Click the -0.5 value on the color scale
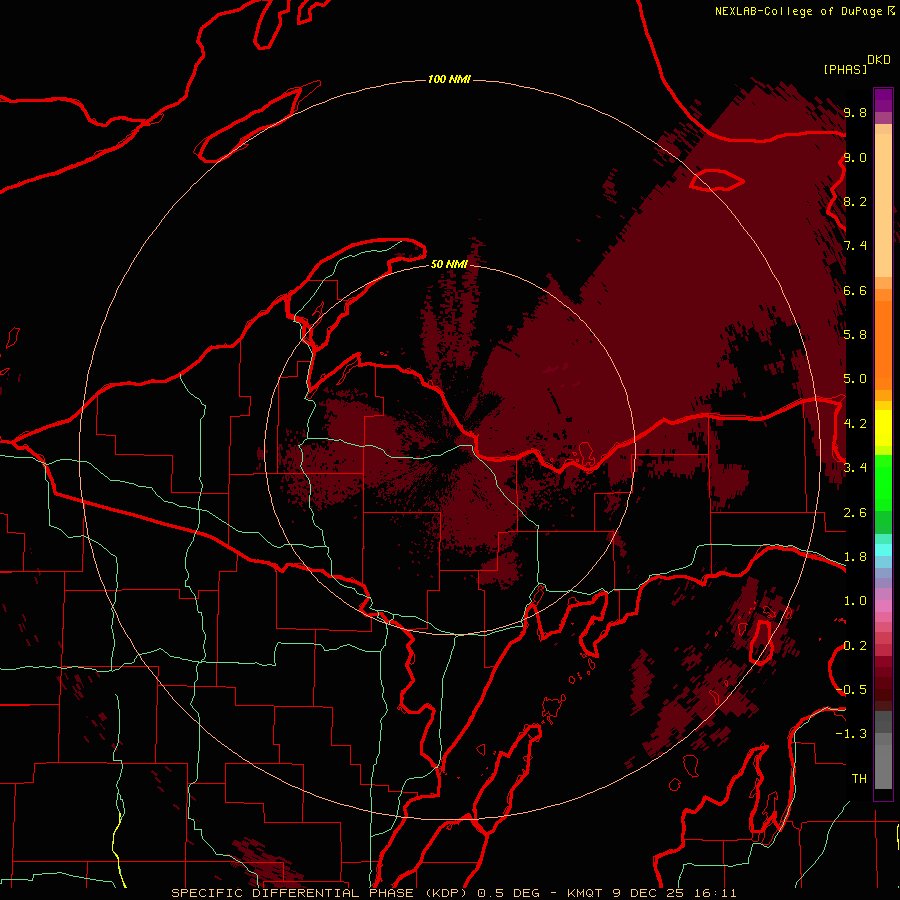900x900 pixels. tap(851, 689)
